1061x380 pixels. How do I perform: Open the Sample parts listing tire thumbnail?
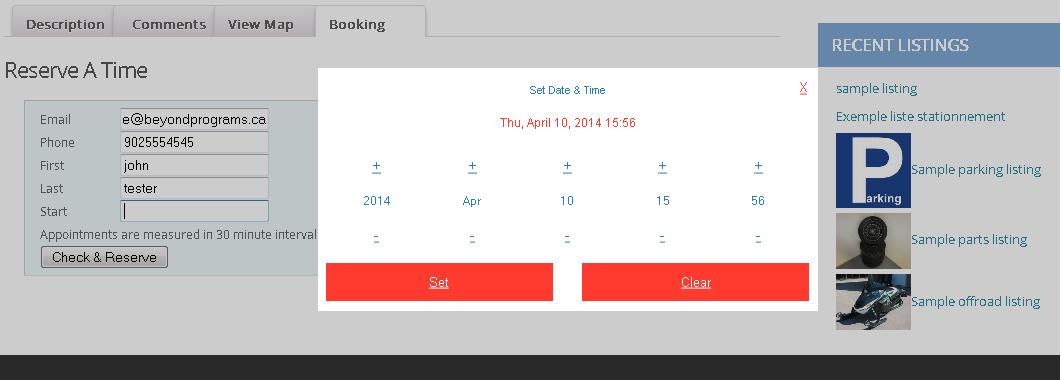(873, 241)
